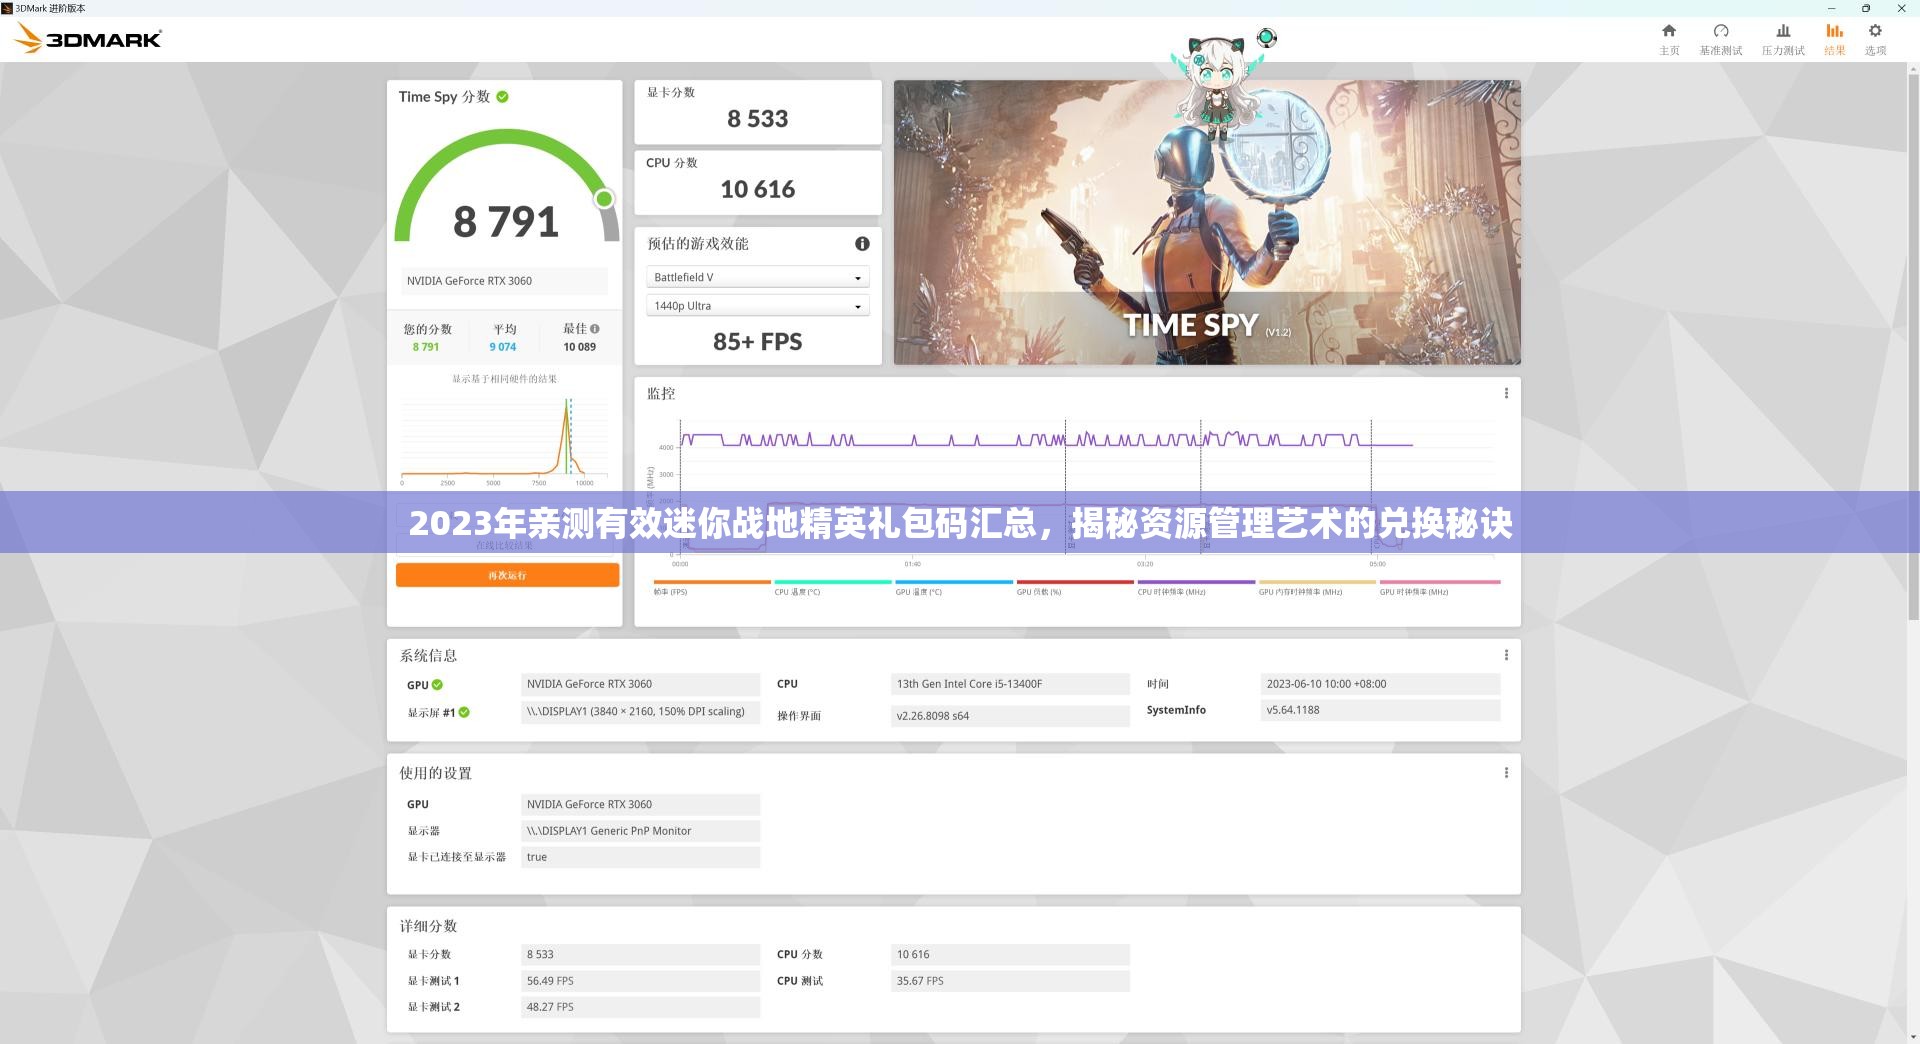Screen dimensions: 1920x1044
Task: Click the orange 帧率 legend color bar
Action: point(711,581)
